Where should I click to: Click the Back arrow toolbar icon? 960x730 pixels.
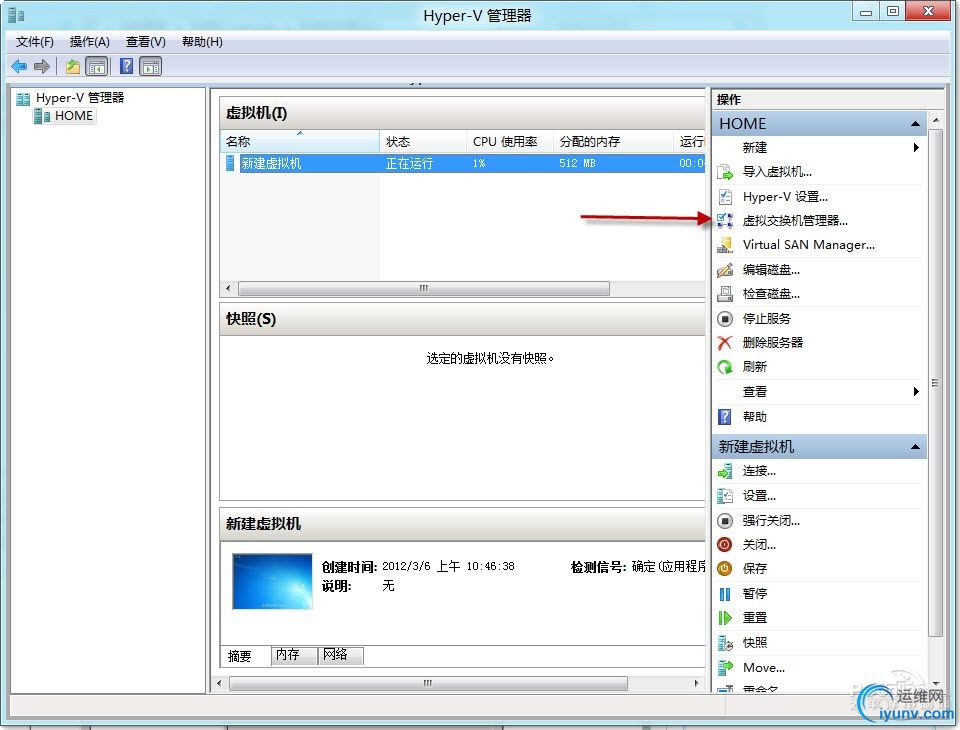point(19,66)
